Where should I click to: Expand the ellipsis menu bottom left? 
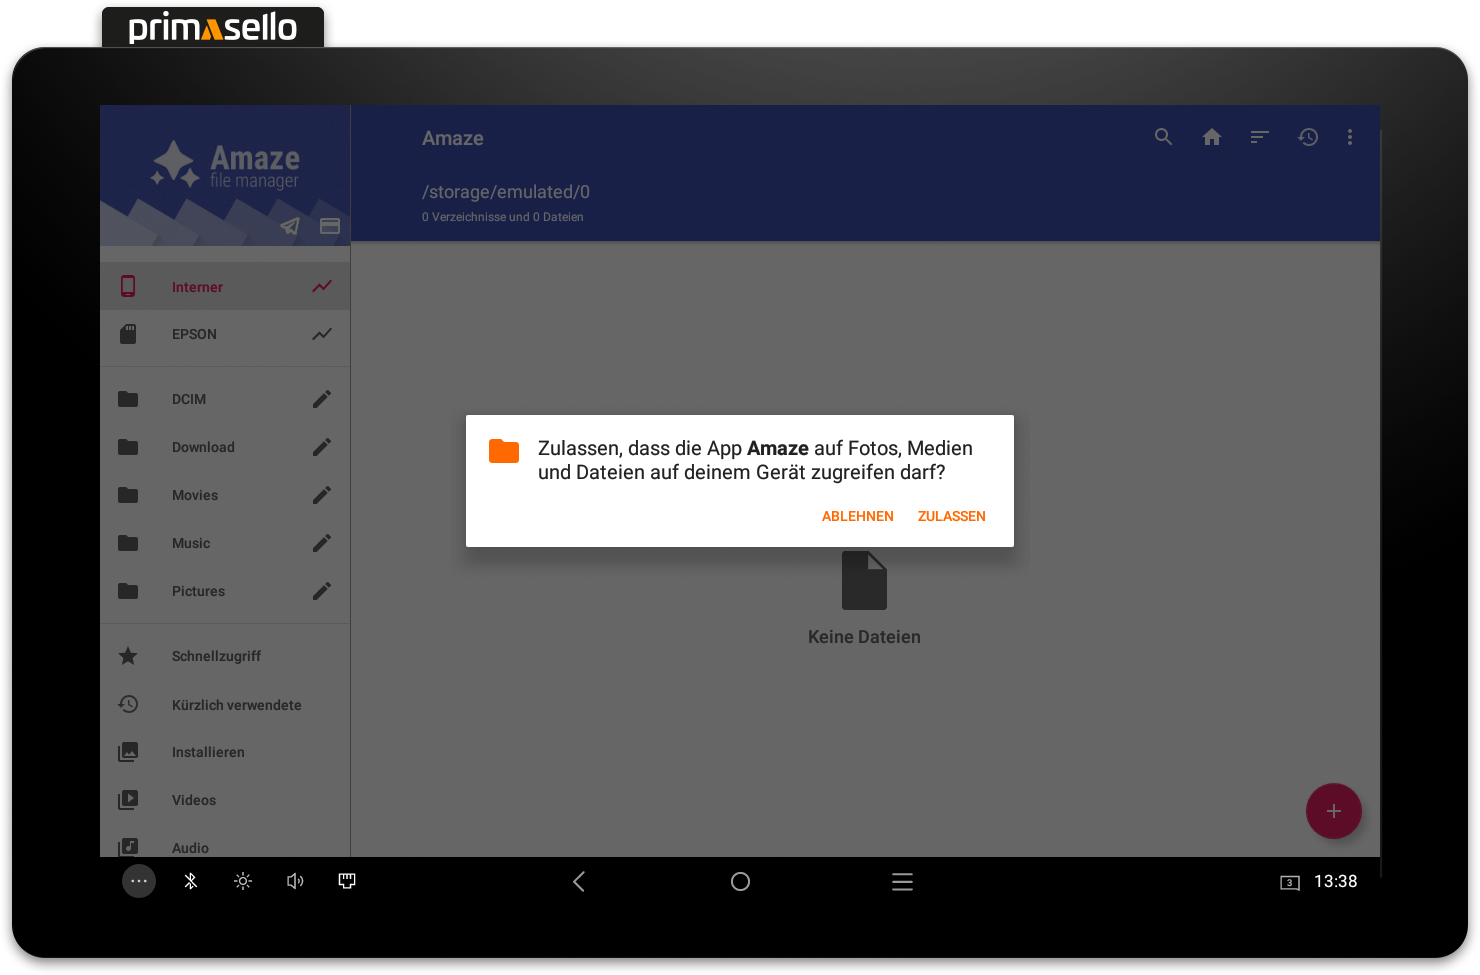point(139,881)
